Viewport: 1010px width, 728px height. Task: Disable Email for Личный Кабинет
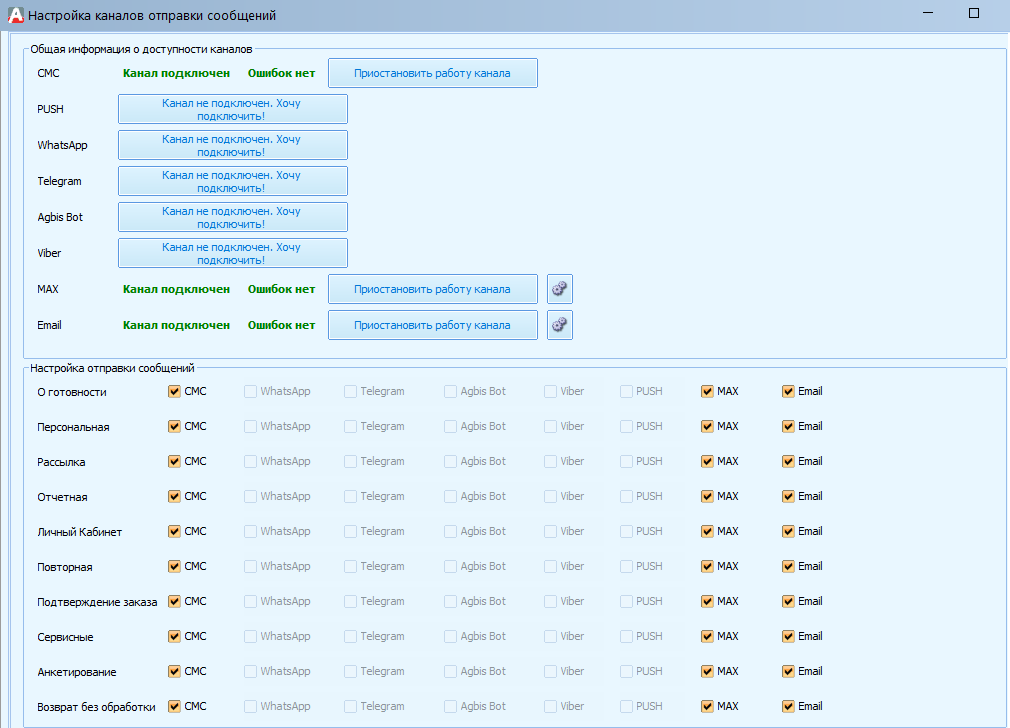(788, 532)
